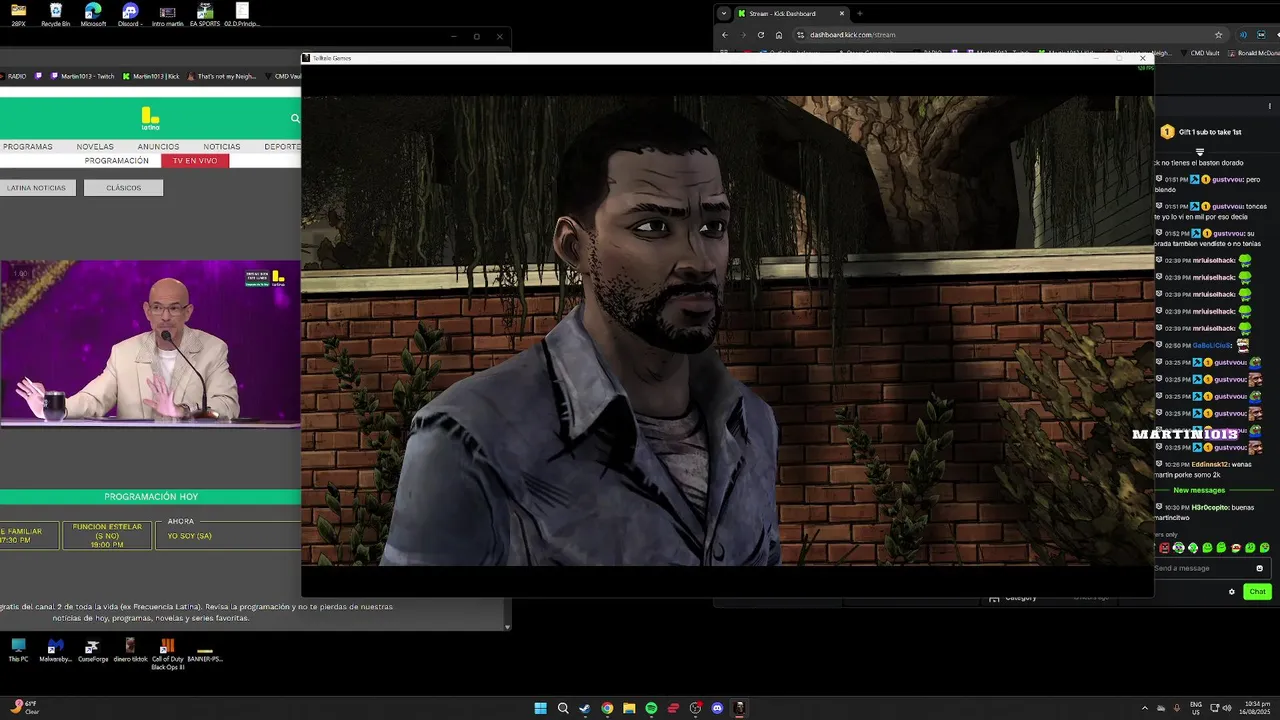Reload the Kick dashboard page
Image resolution: width=1280 pixels, height=720 pixels.
click(x=761, y=34)
